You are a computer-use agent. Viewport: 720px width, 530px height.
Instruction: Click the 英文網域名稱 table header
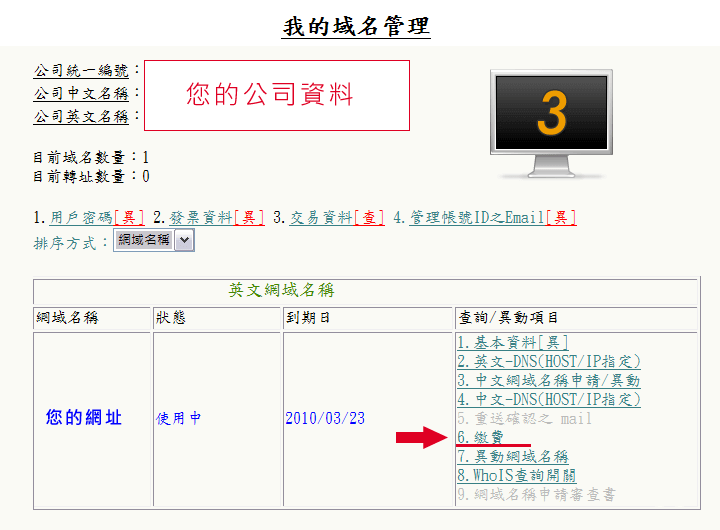pos(281,290)
